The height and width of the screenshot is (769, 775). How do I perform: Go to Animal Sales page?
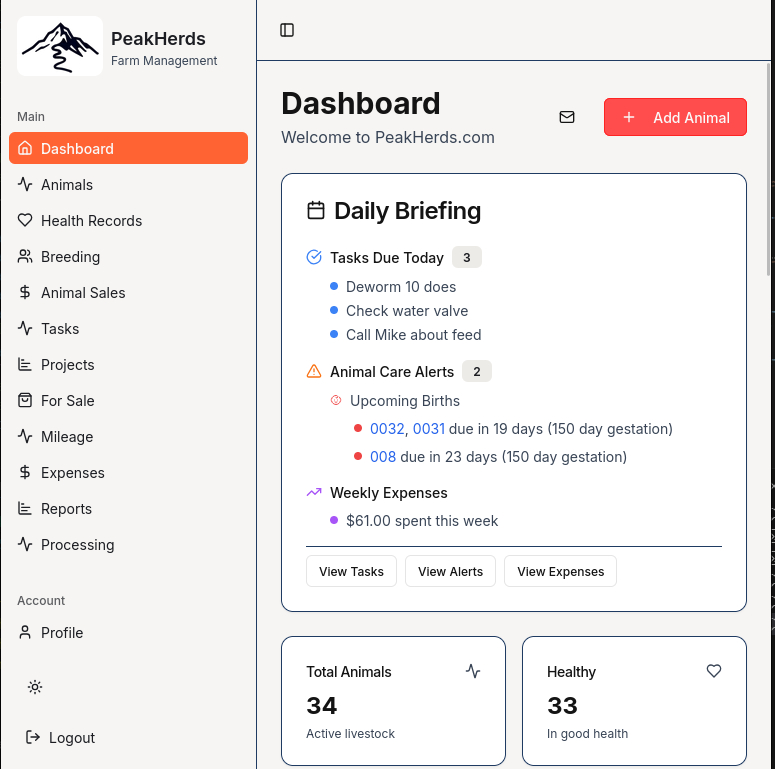pyautogui.click(x=83, y=293)
